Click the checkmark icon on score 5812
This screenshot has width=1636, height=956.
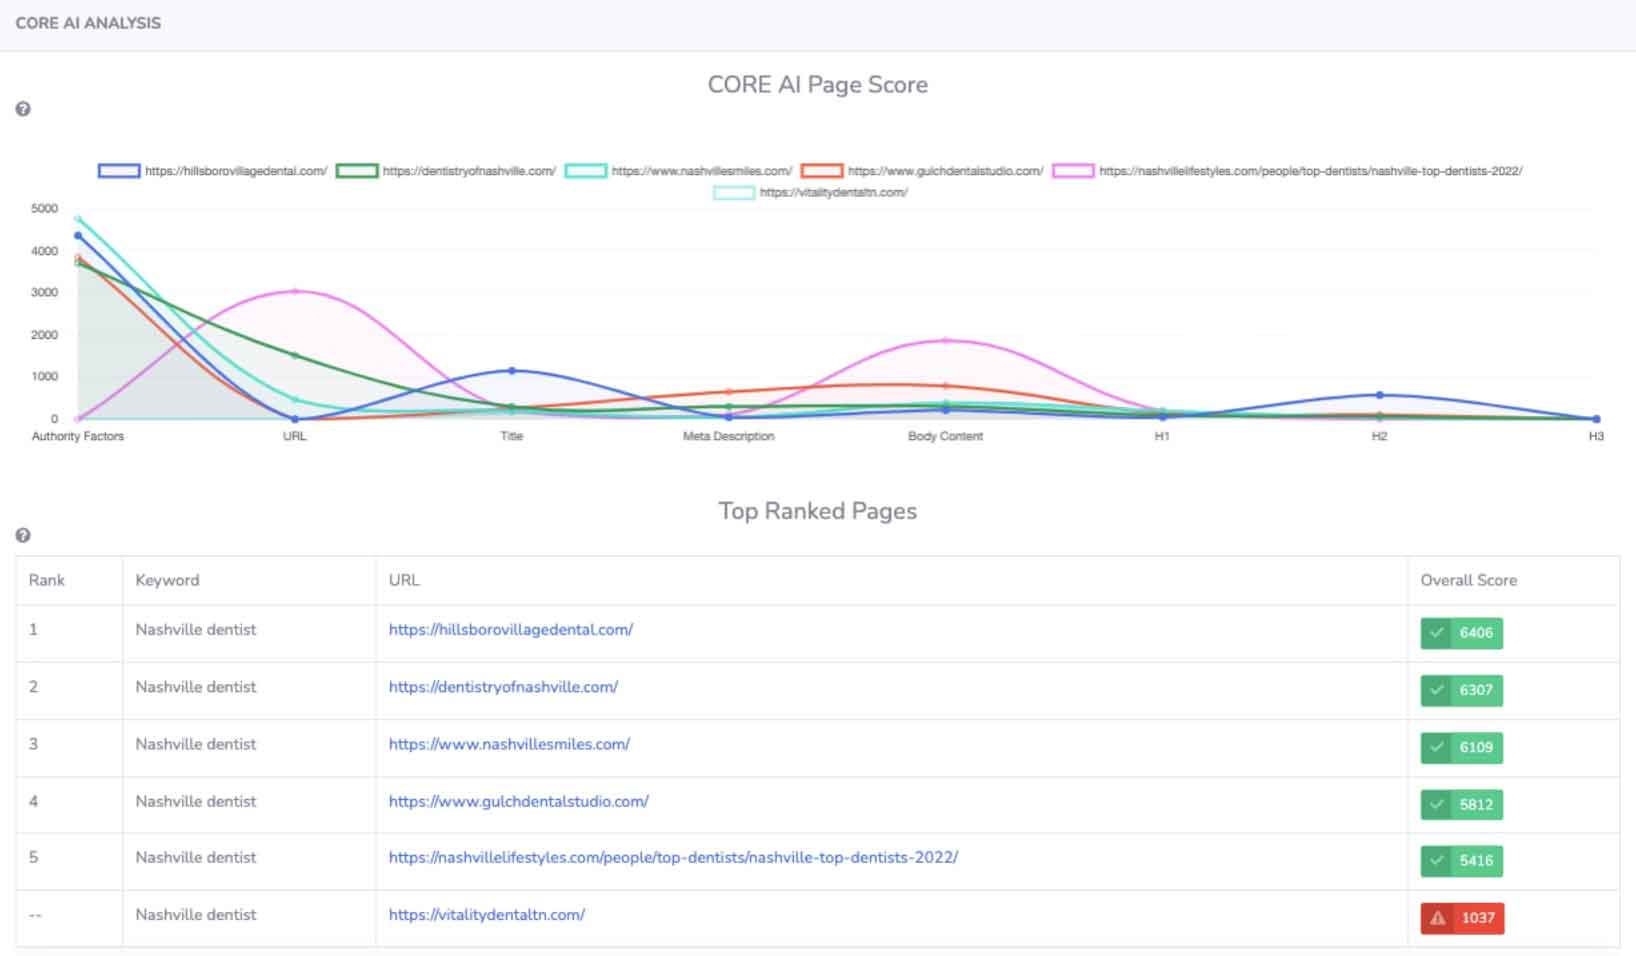point(1437,804)
